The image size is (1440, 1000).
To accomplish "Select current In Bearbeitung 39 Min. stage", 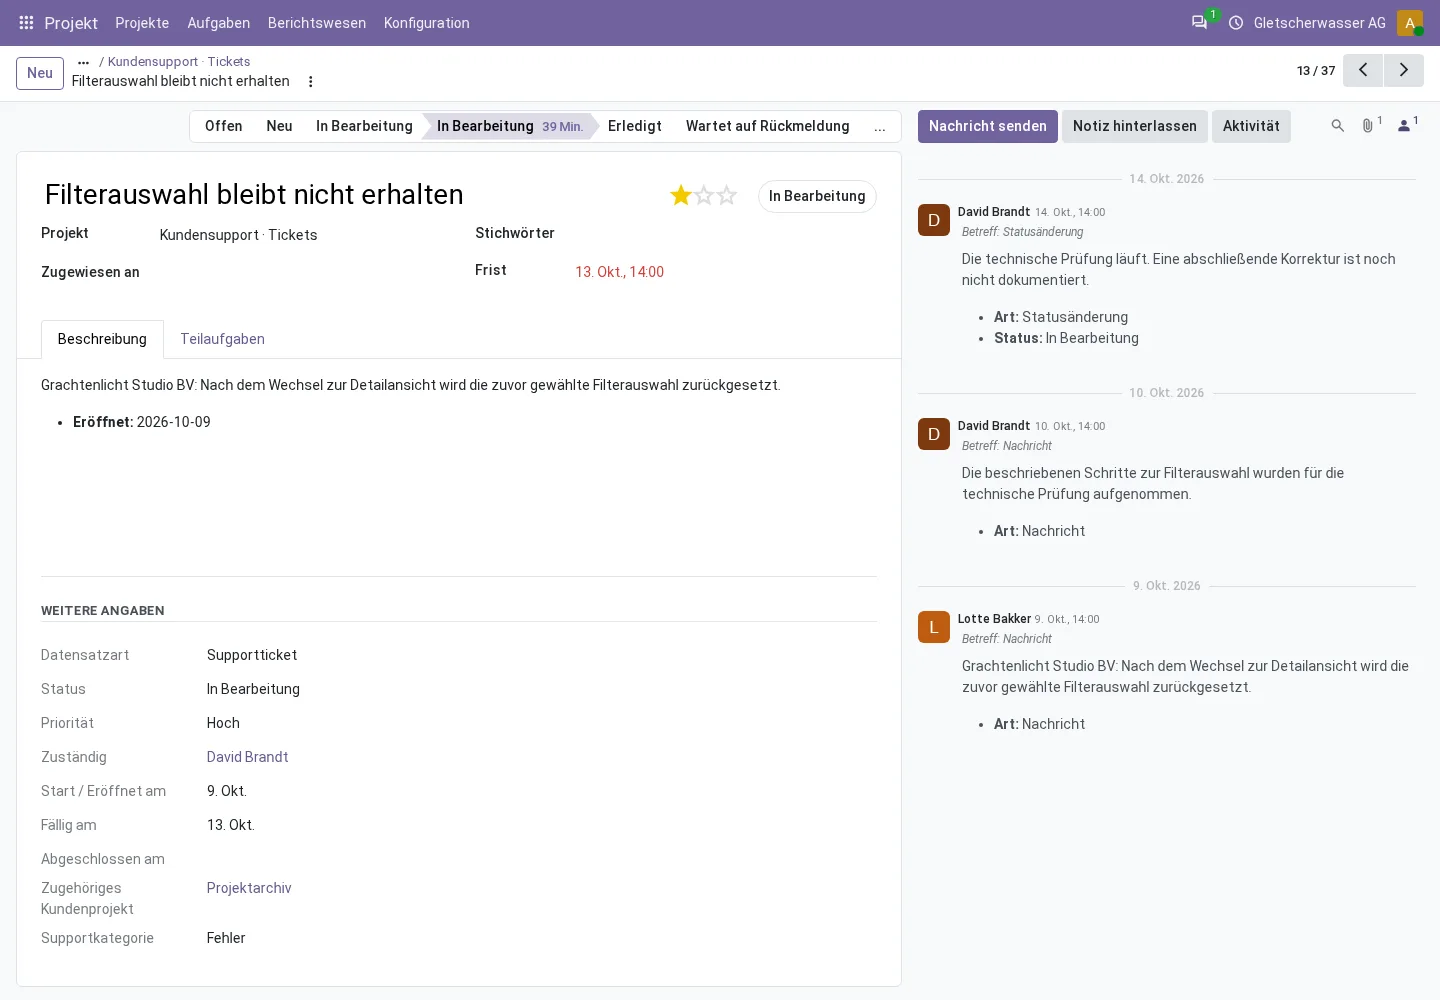I will coord(510,126).
